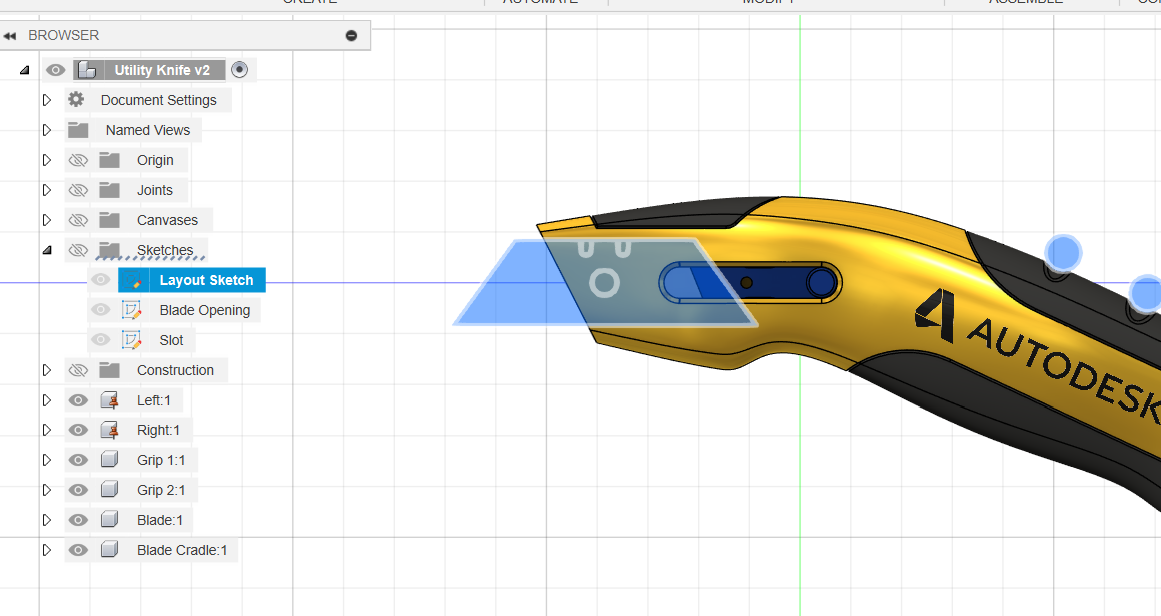Show the Sketches folder using its eye
Viewport: 1161px width, 616px height.
78,250
